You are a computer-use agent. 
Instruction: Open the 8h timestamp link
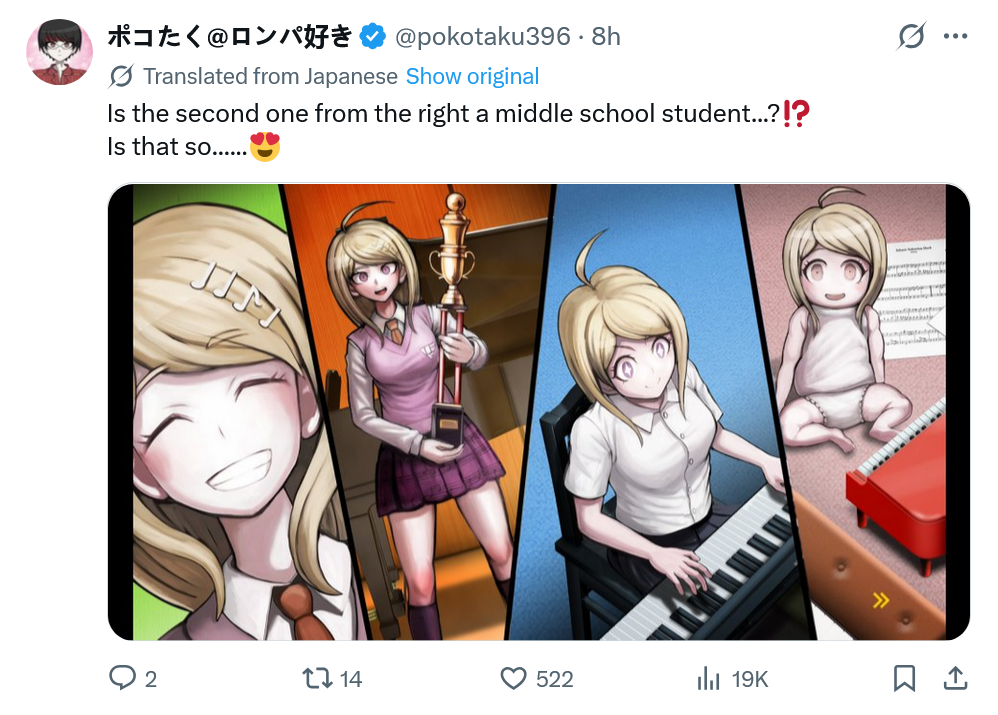[x=606, y=36]
